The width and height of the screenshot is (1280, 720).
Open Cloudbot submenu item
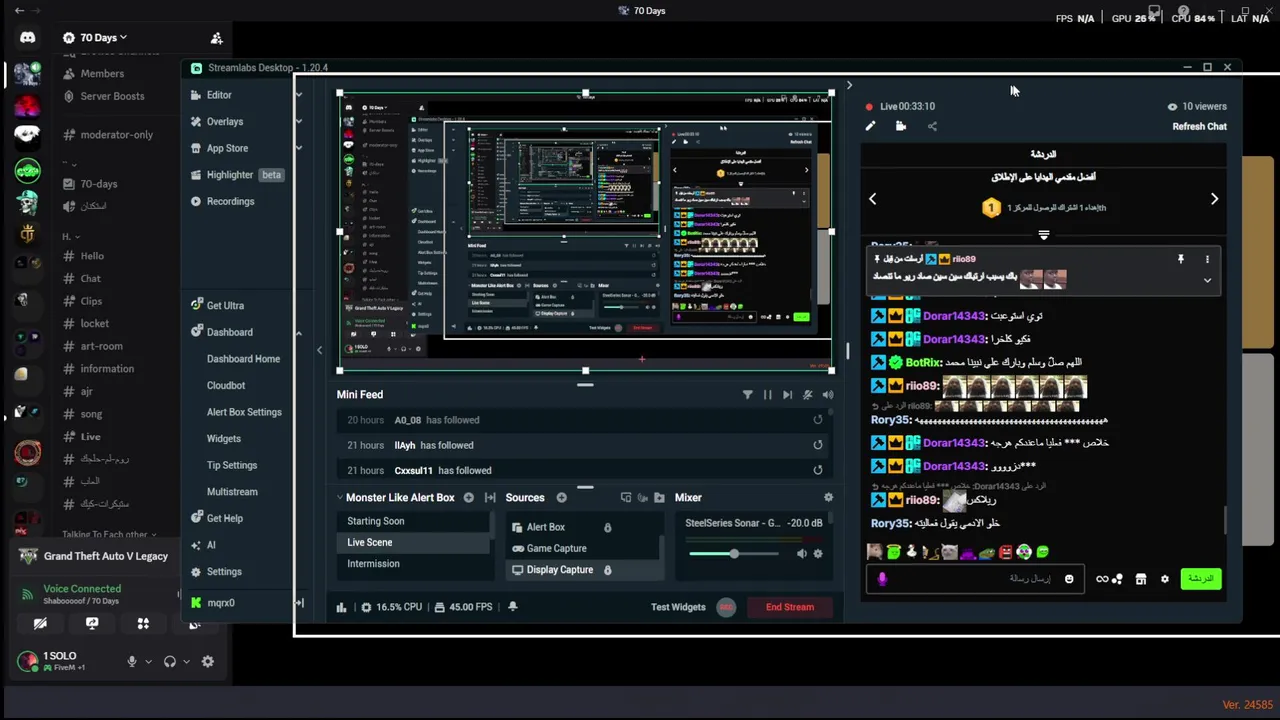(226, 385)
